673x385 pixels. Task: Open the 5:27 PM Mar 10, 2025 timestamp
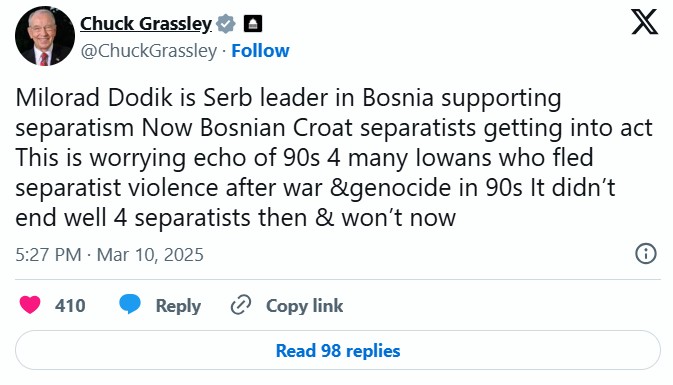pos(109,255)
